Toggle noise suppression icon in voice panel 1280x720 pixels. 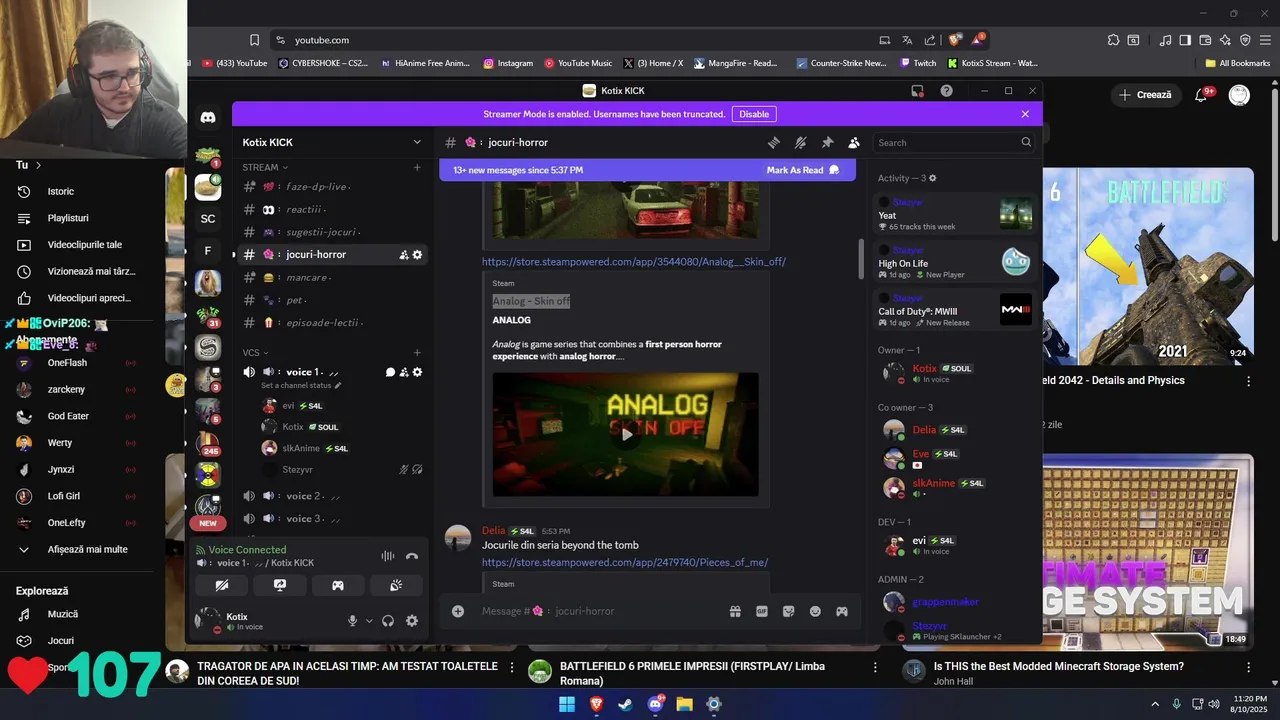388,556
